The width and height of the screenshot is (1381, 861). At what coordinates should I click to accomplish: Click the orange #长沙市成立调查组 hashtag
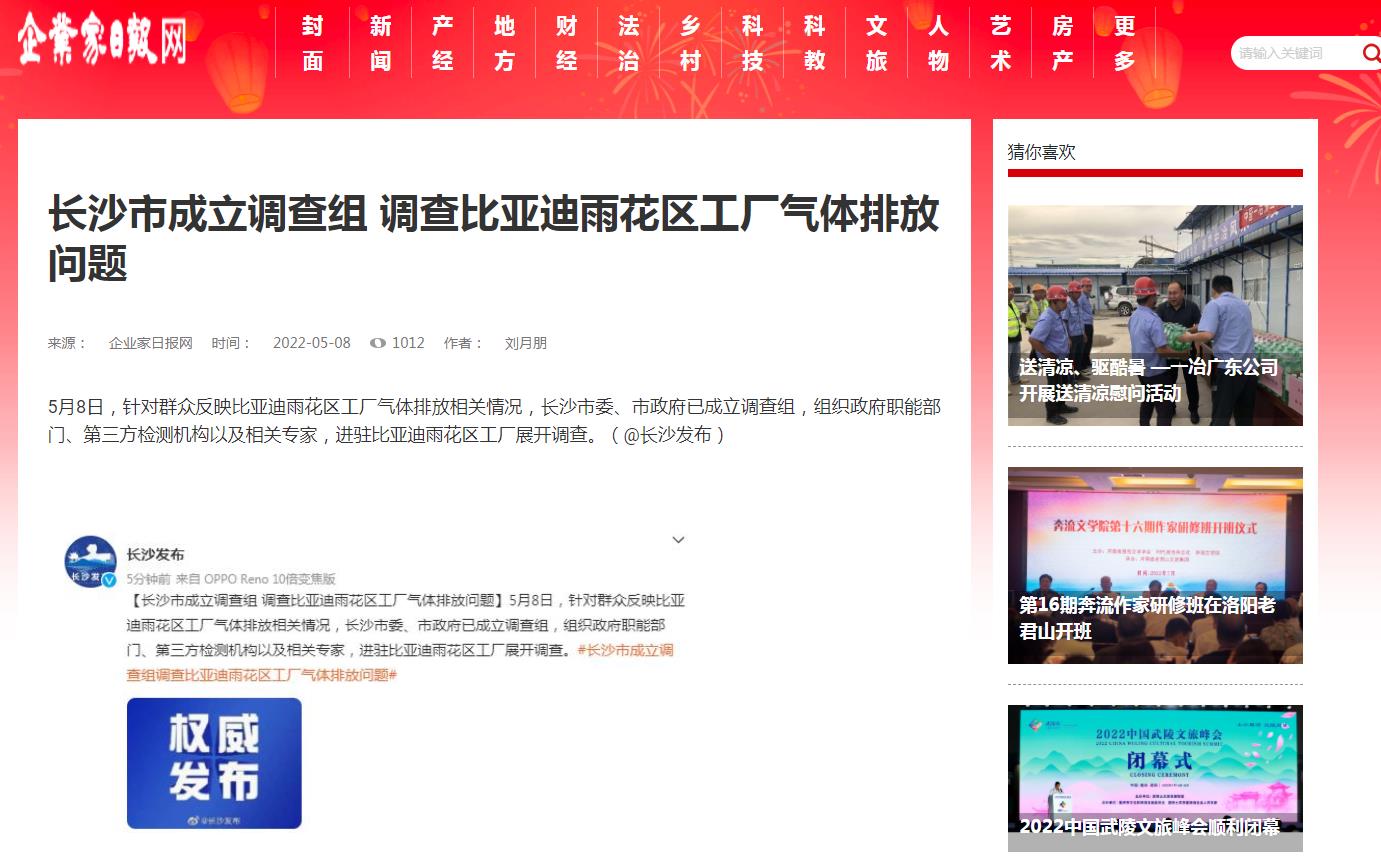[x=400, y=663]
